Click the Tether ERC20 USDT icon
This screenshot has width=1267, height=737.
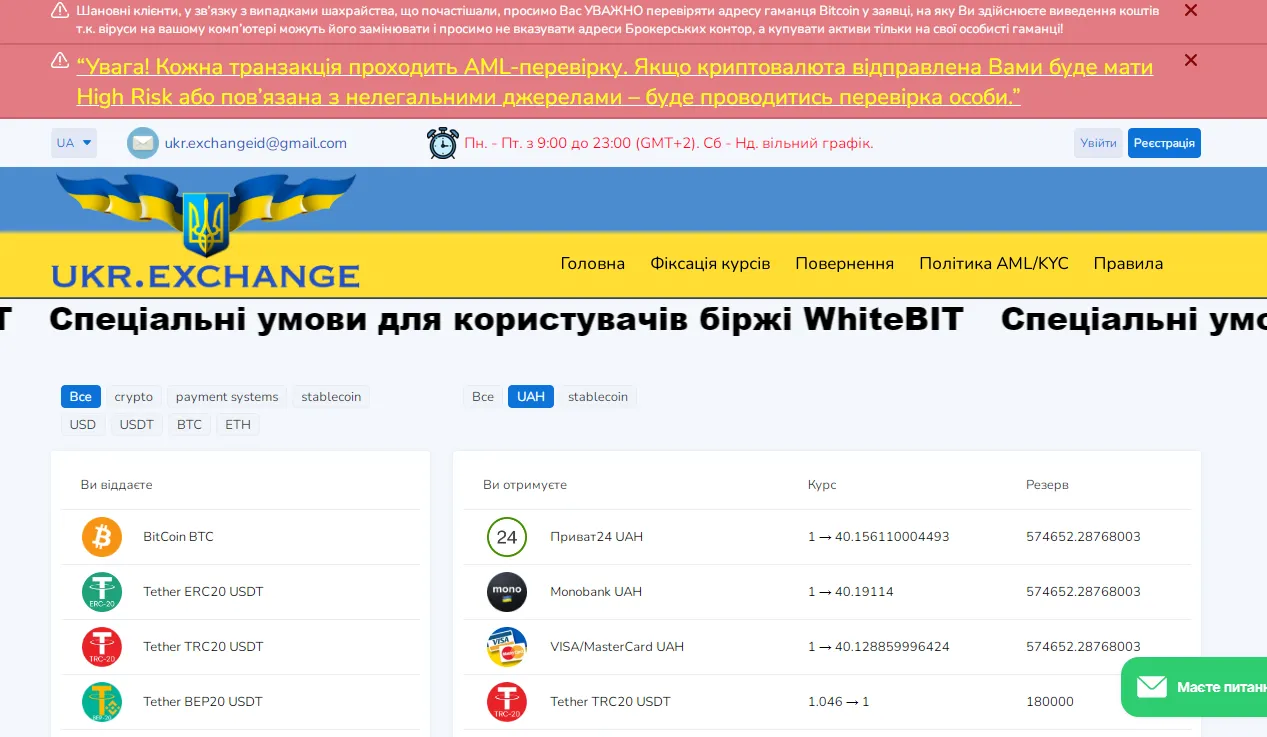point(101,592)
